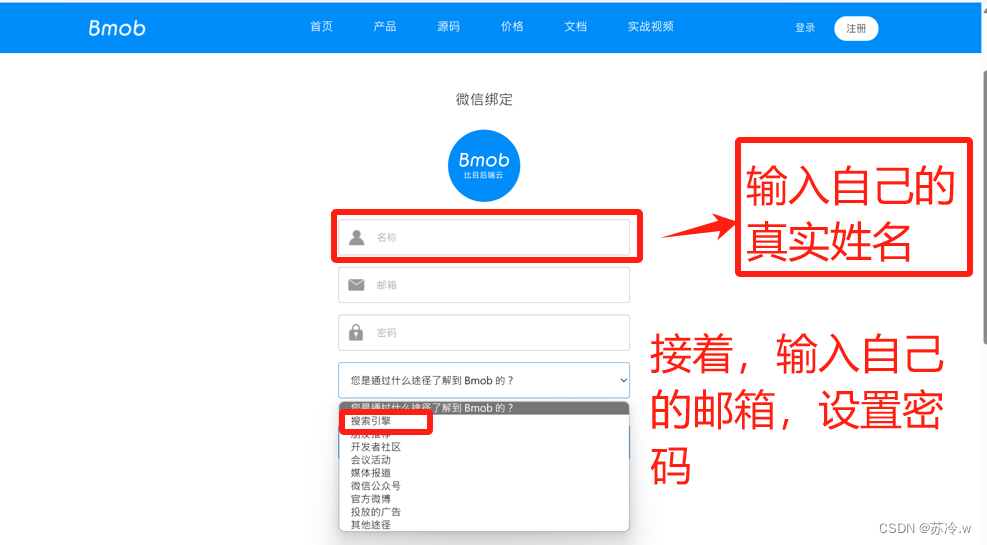Pick the 微信公众号 option
This screenshot has height=545, width=987.
(484, 486)
